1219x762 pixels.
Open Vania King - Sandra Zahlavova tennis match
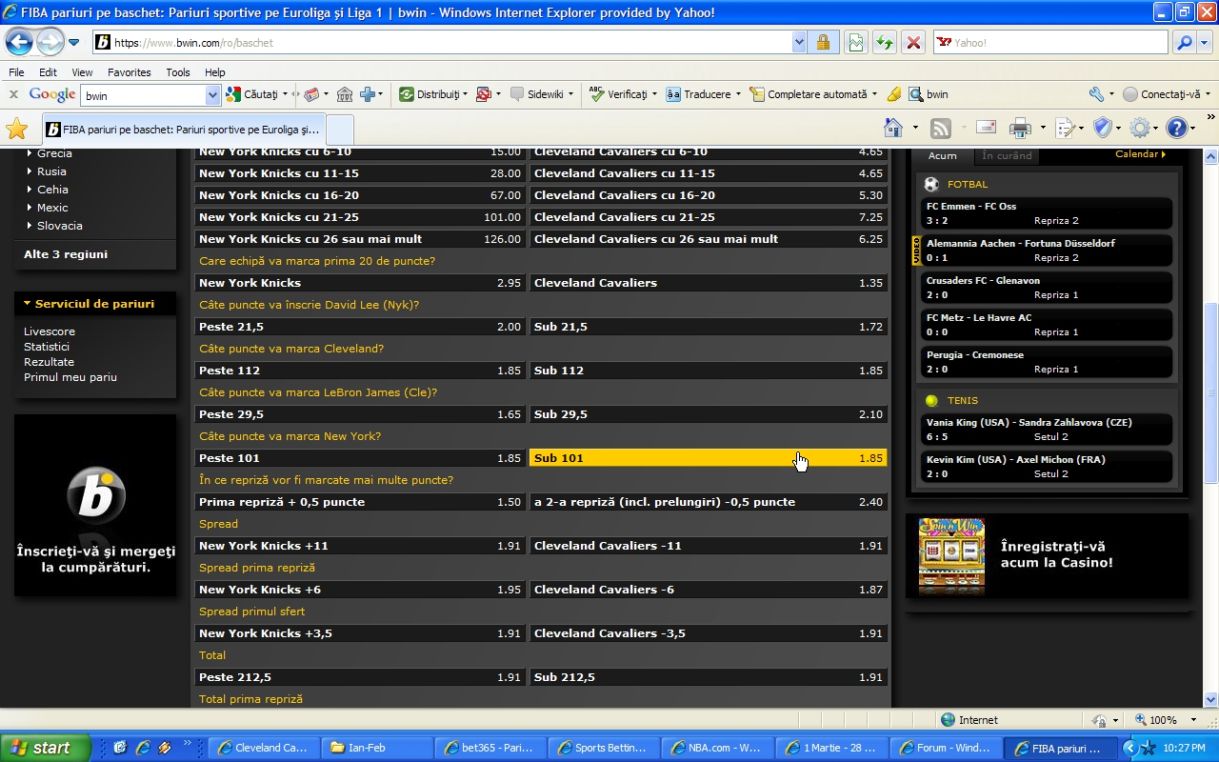tap(1046, 429)
